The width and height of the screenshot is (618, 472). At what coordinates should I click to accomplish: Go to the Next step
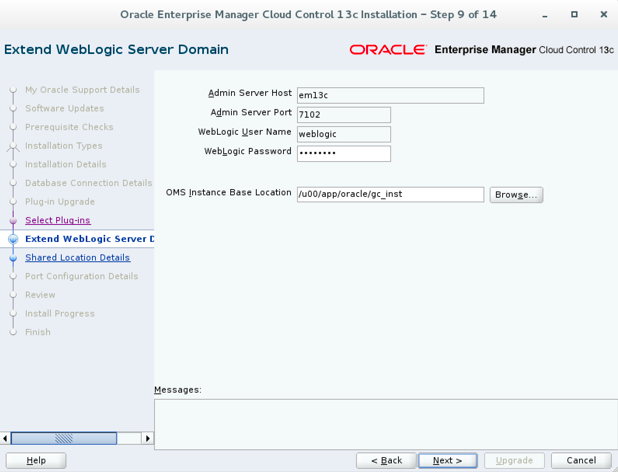pyautogui.click(x=447, y=460)
